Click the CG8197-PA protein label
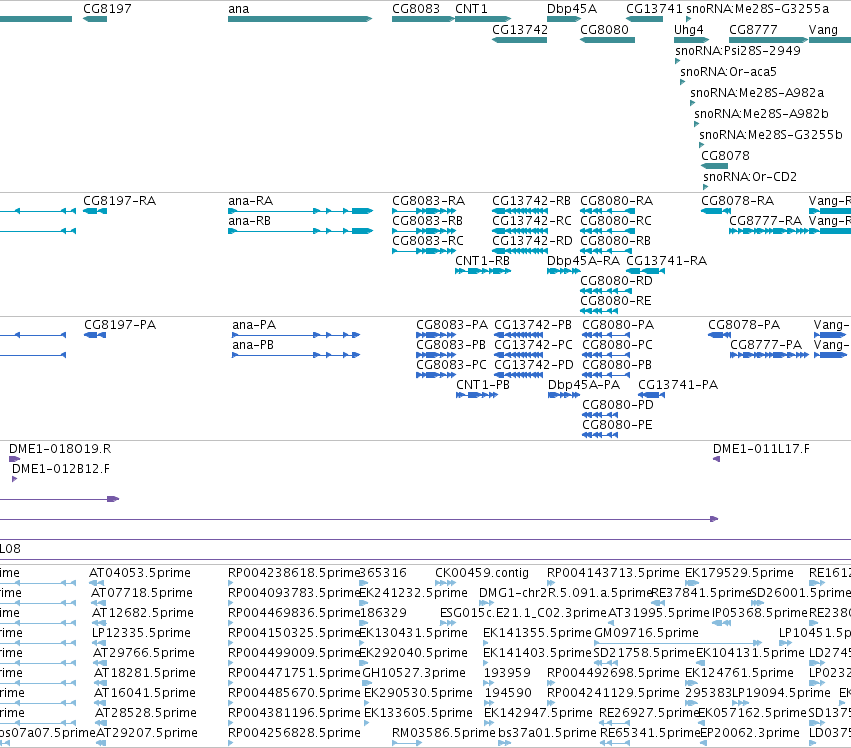Image resolution: width=851 pixels, height=748 pixels. (x=120, y=325)
